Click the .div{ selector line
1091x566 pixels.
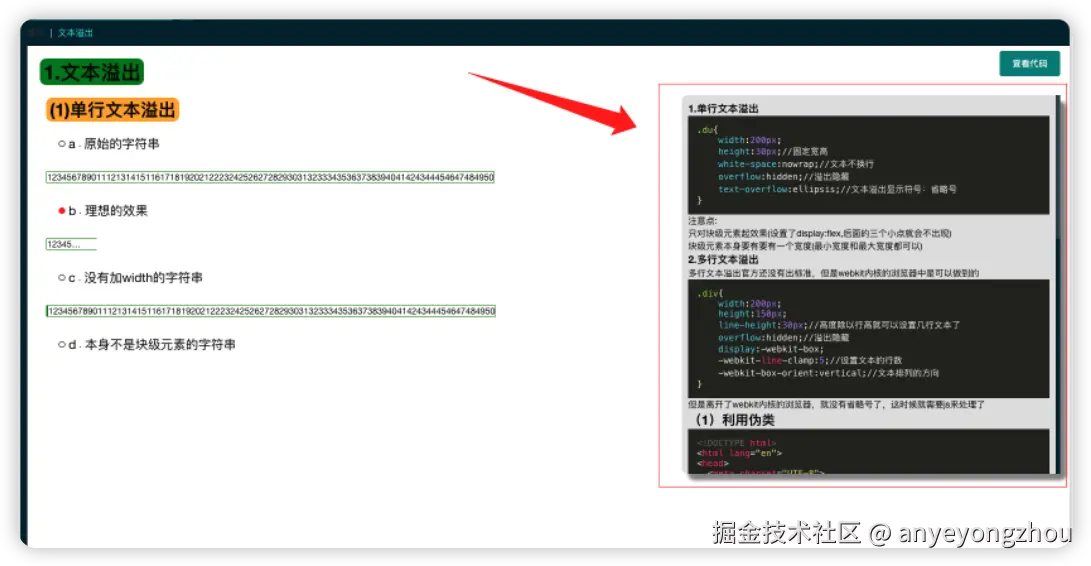pyautogui.click(x=710, y=293)
